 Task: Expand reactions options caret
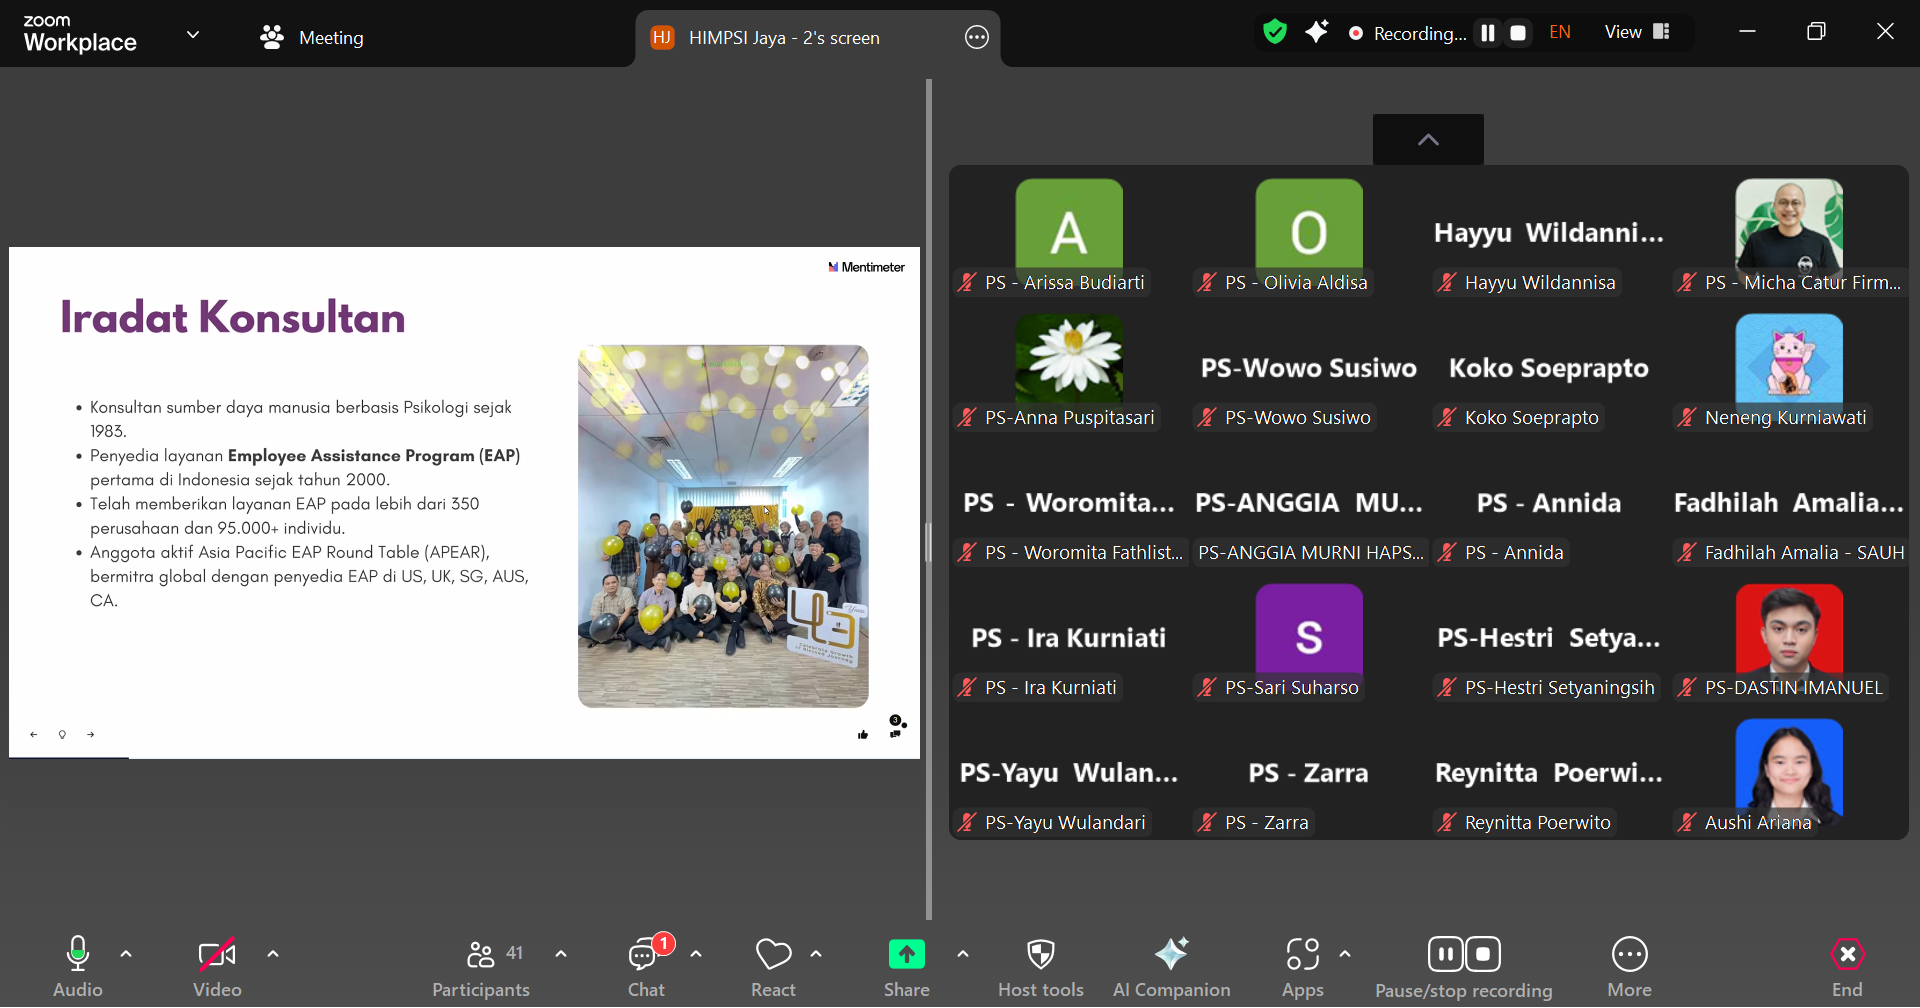point(816,954)
